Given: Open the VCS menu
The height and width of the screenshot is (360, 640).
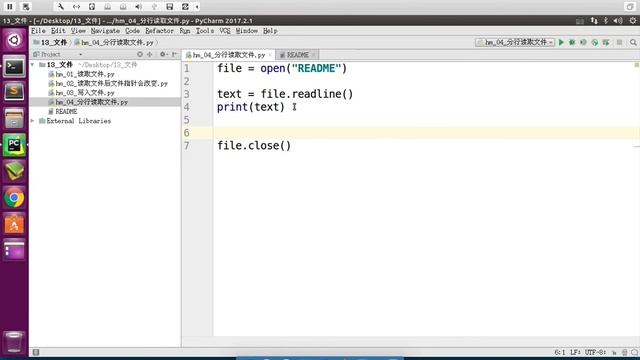Looking at the screenshot, I should pyautogui.click(x=224, y=31).
